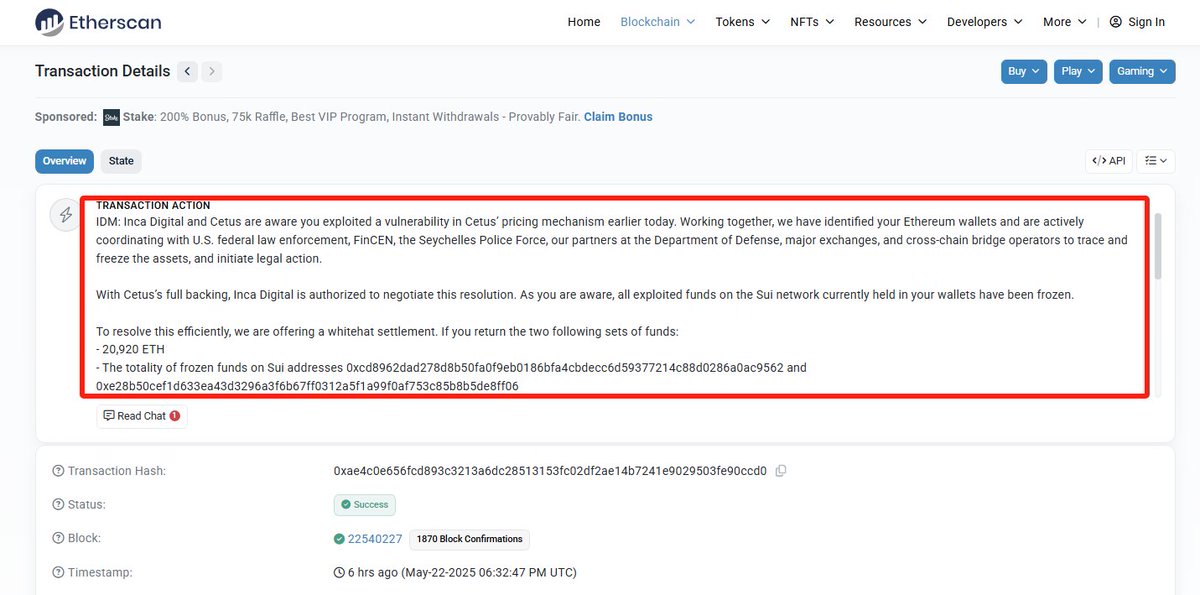Screen dimensions: 1200x595
Task: Open the Developers menu
Action: 985,22
